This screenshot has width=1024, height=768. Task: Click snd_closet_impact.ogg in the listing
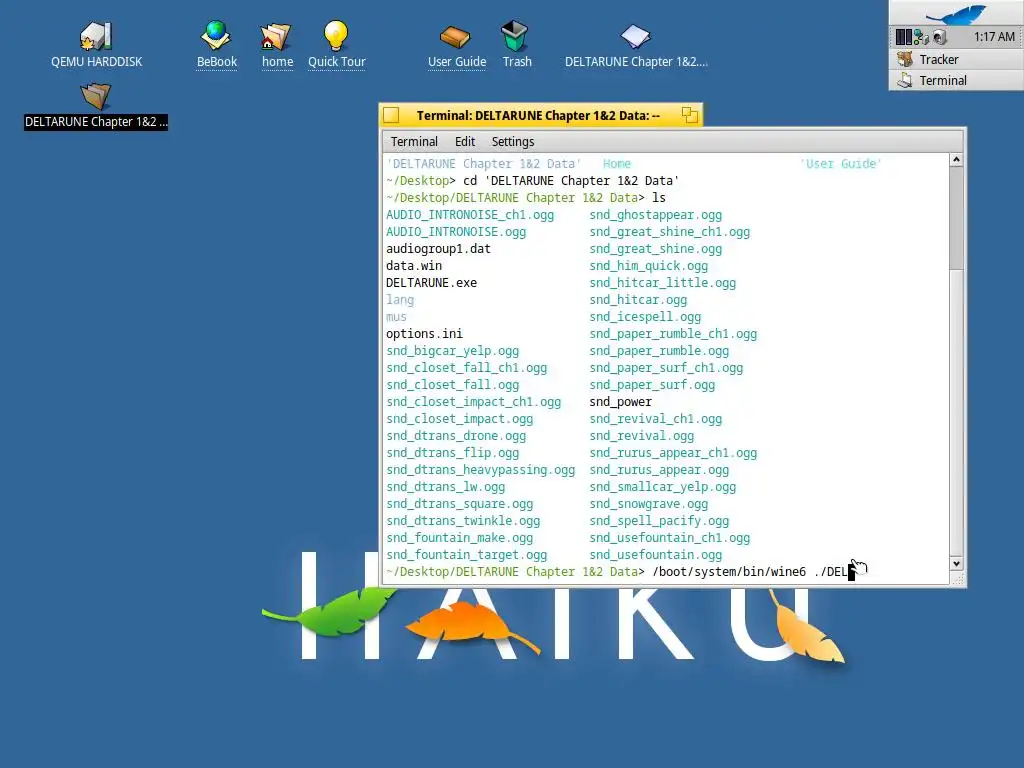pyautogui.click(x=459, y=419)
